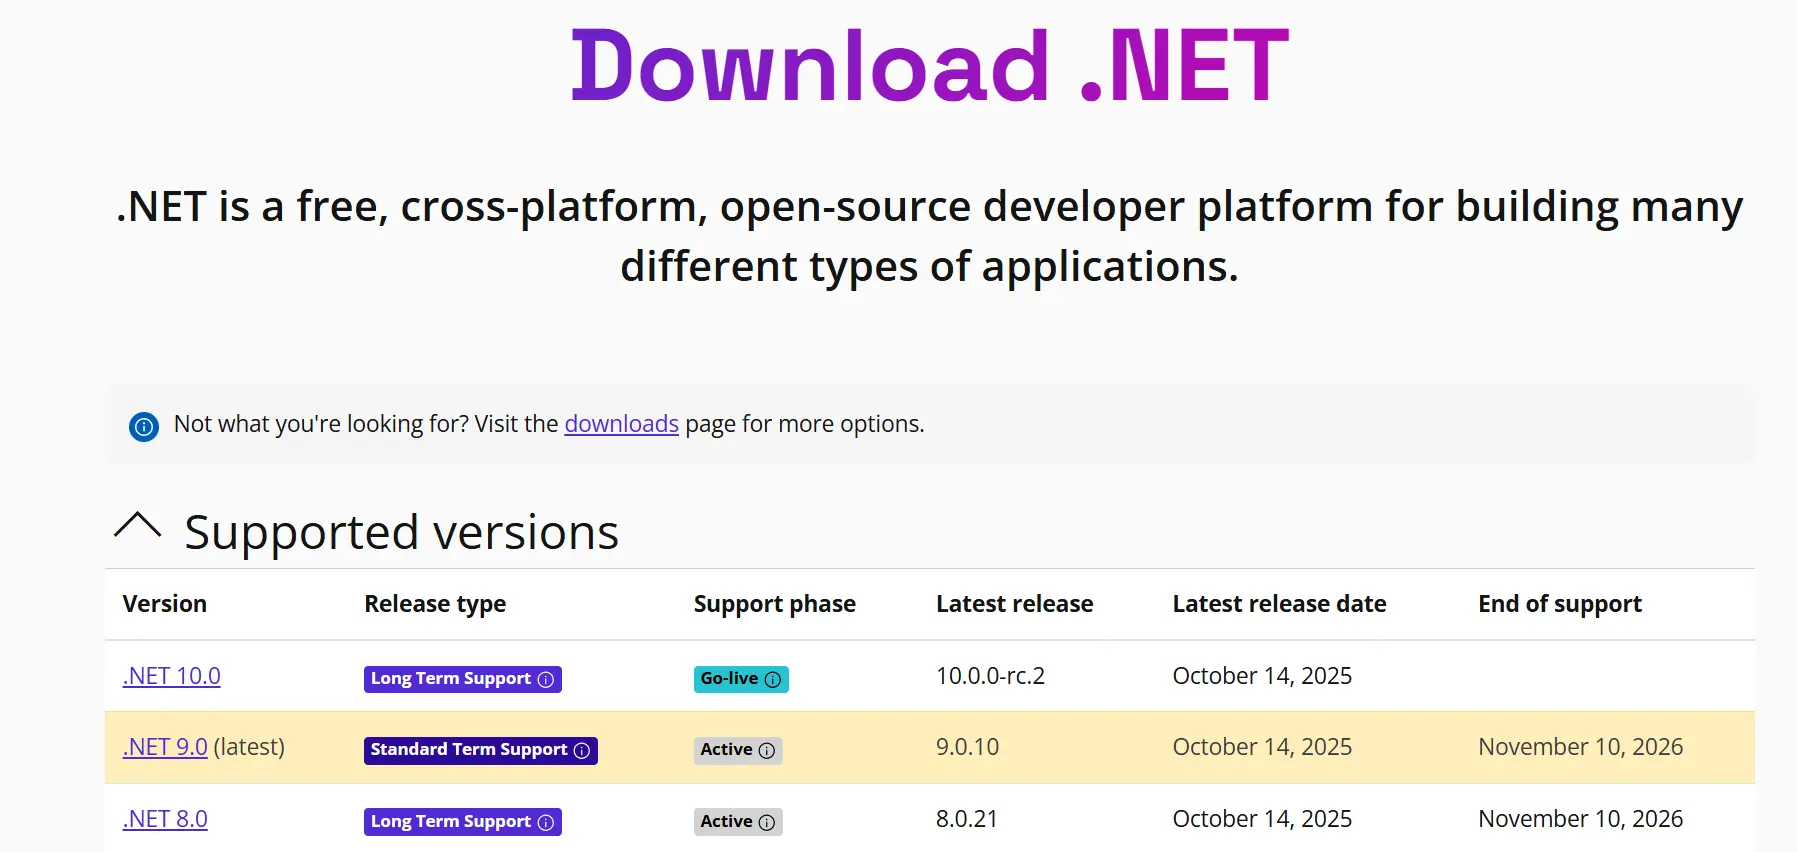Viewport: 1797px width, 852px height.
Task: Click the Supported versions heading
Action: click(x=402, y=532)
